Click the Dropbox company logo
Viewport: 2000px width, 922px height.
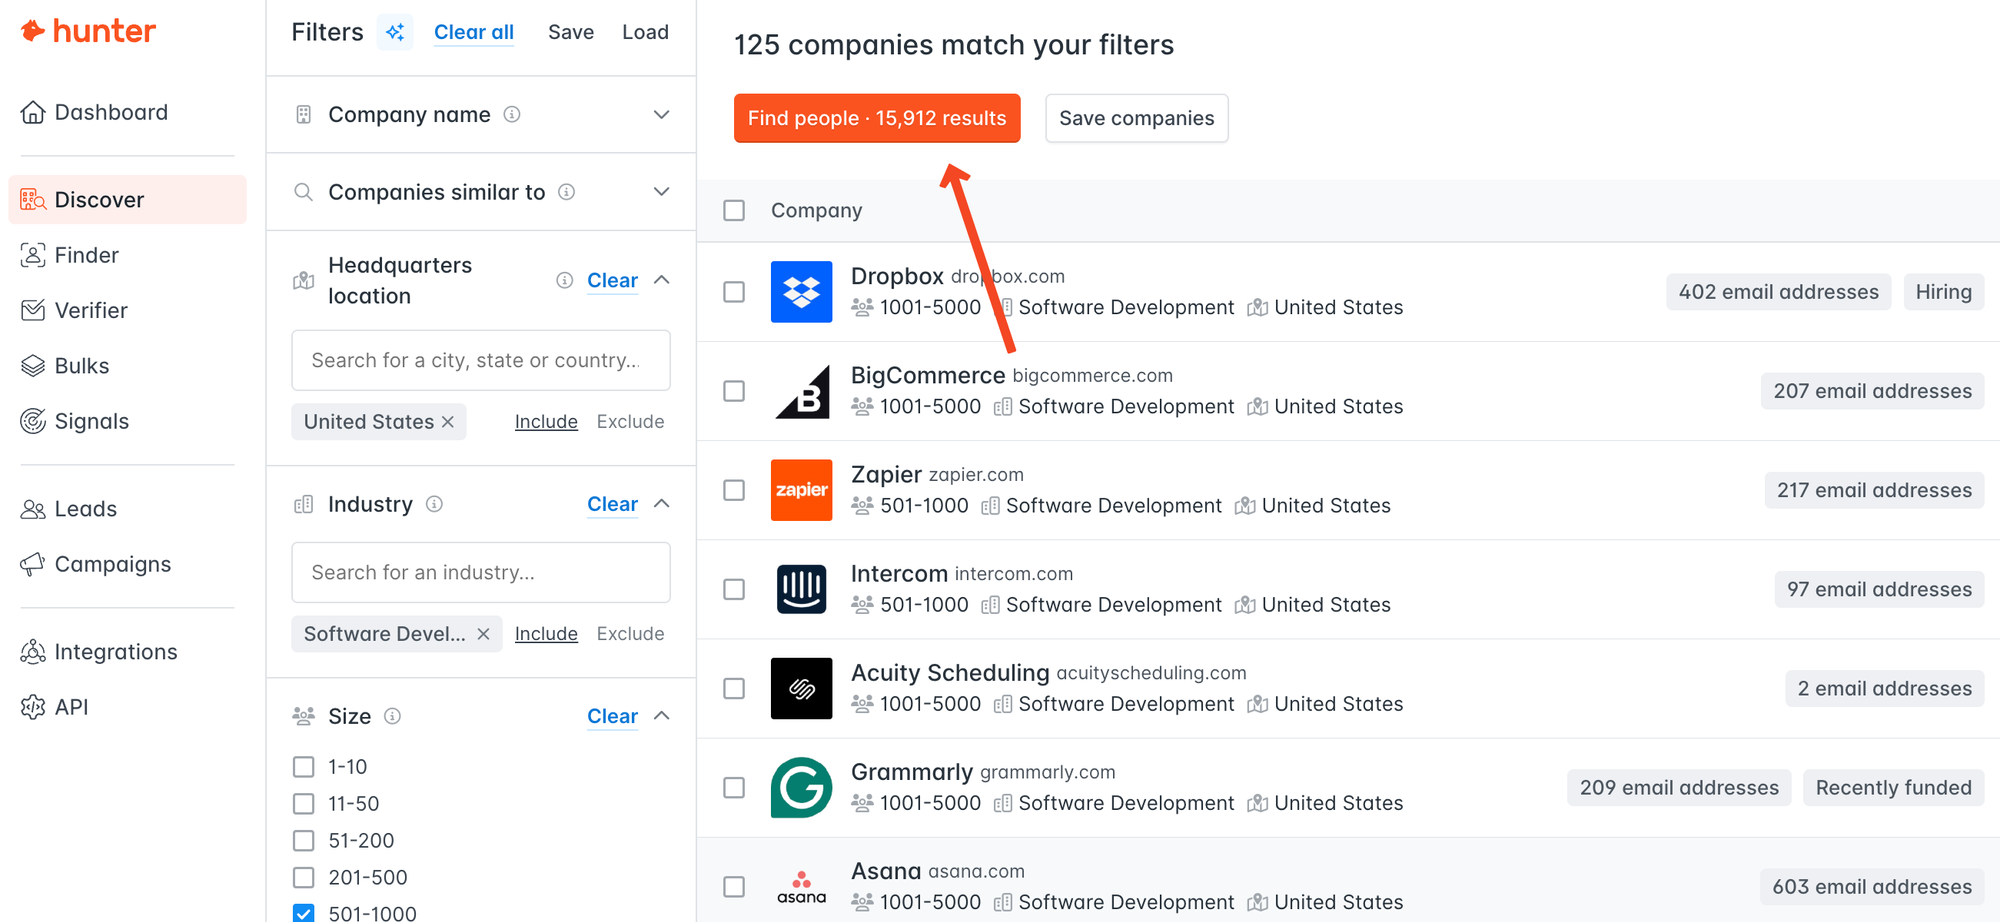point(801,292)
